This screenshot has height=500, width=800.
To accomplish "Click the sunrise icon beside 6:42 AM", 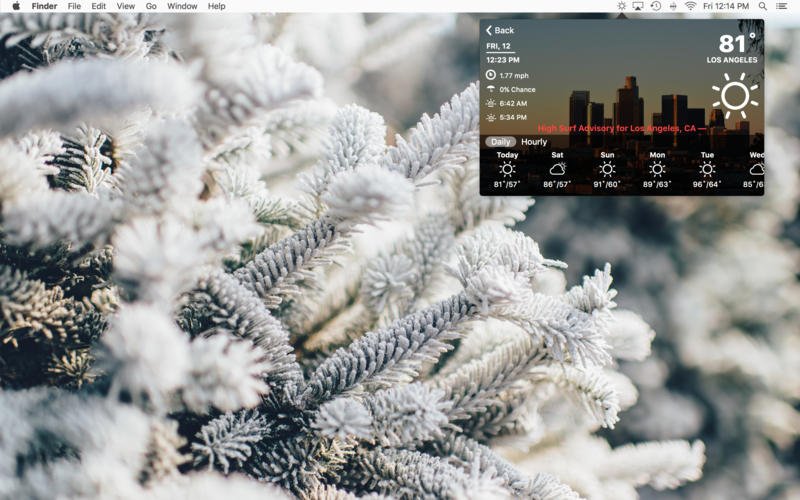I will [x=490, y=103].
